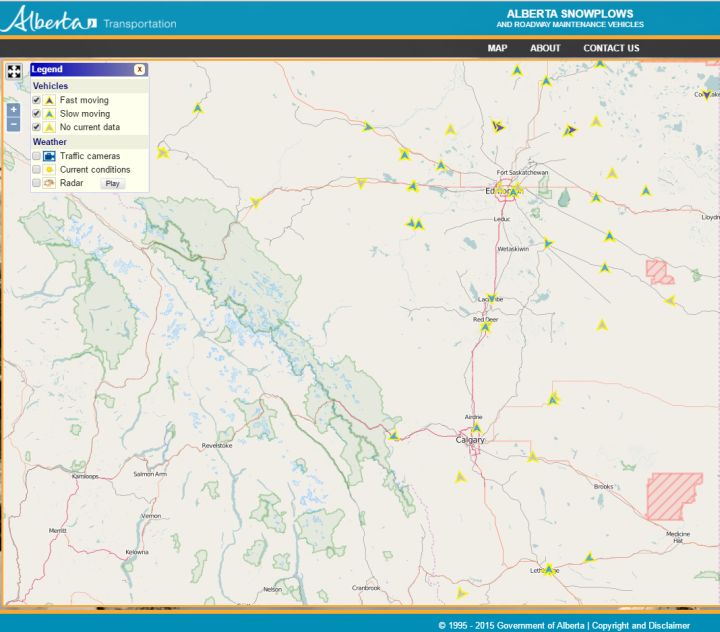Select snowplow marker at Lethbridge
This screenshot has width=720, height=632.
[x=549, y=570]
